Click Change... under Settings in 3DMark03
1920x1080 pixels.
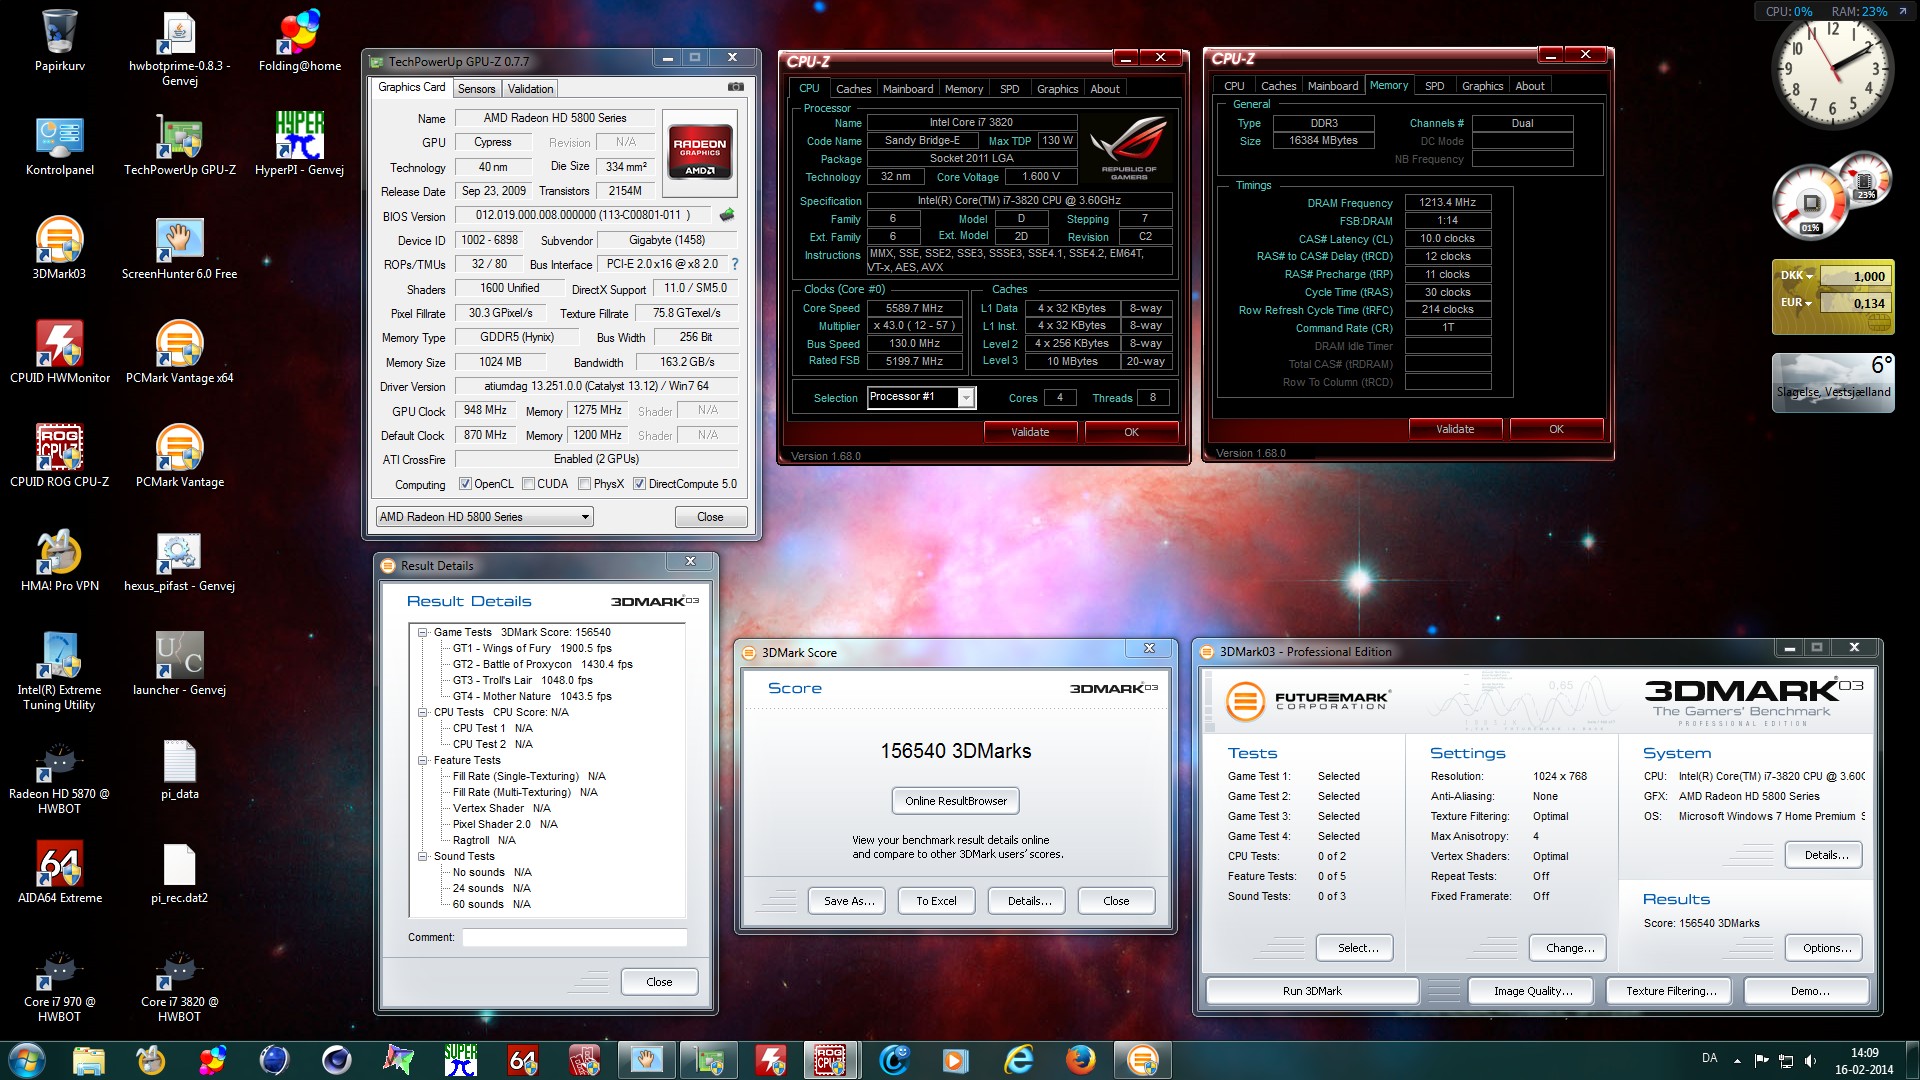pyautogui.click(x=1570, y=948)
